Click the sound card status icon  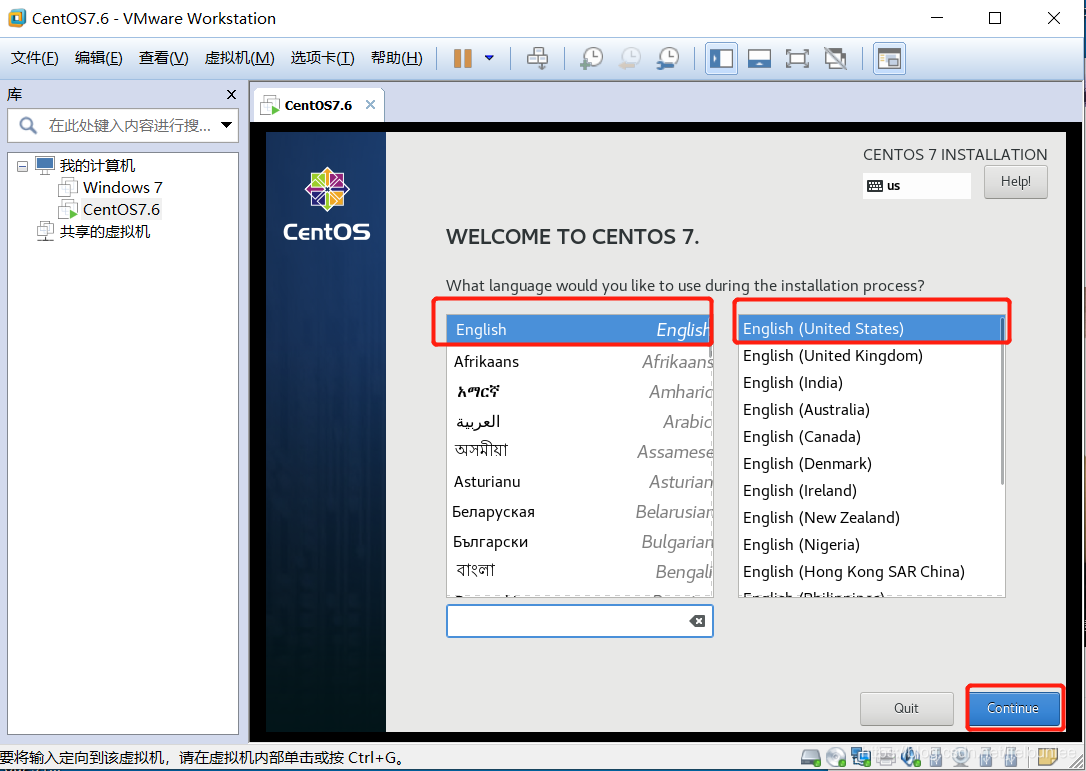point(911,757)
